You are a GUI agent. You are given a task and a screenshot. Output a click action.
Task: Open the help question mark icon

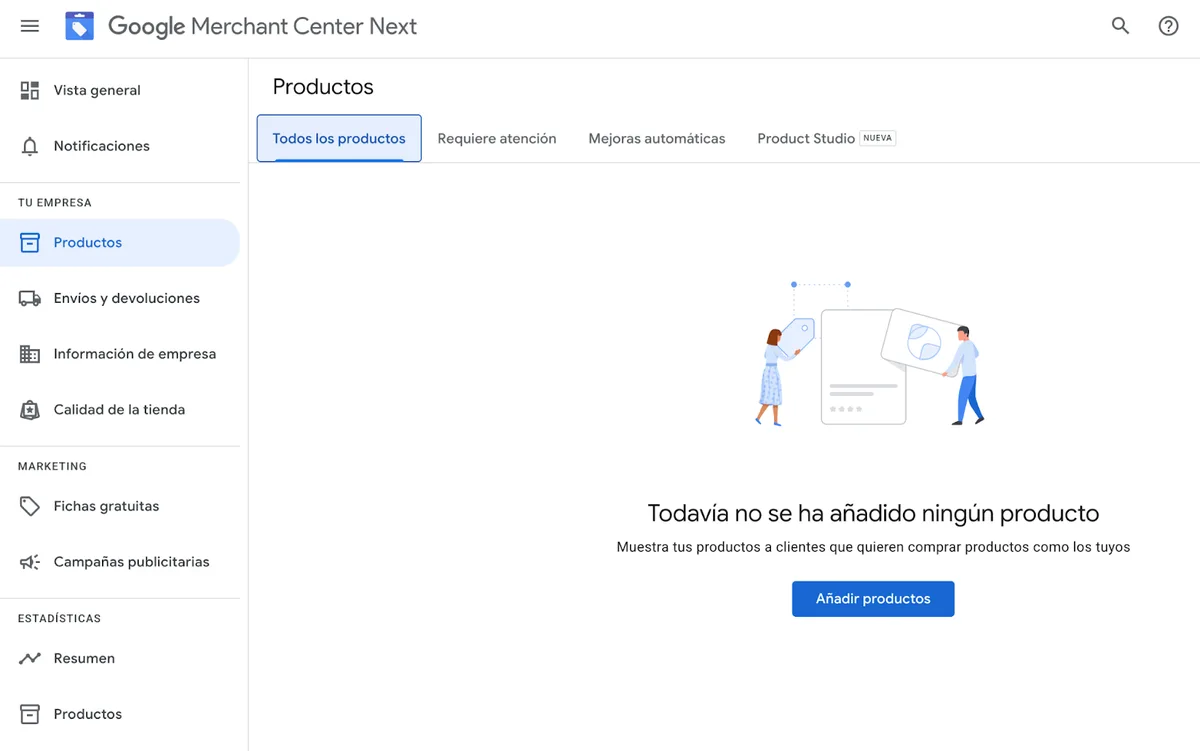click(1168, 26)
